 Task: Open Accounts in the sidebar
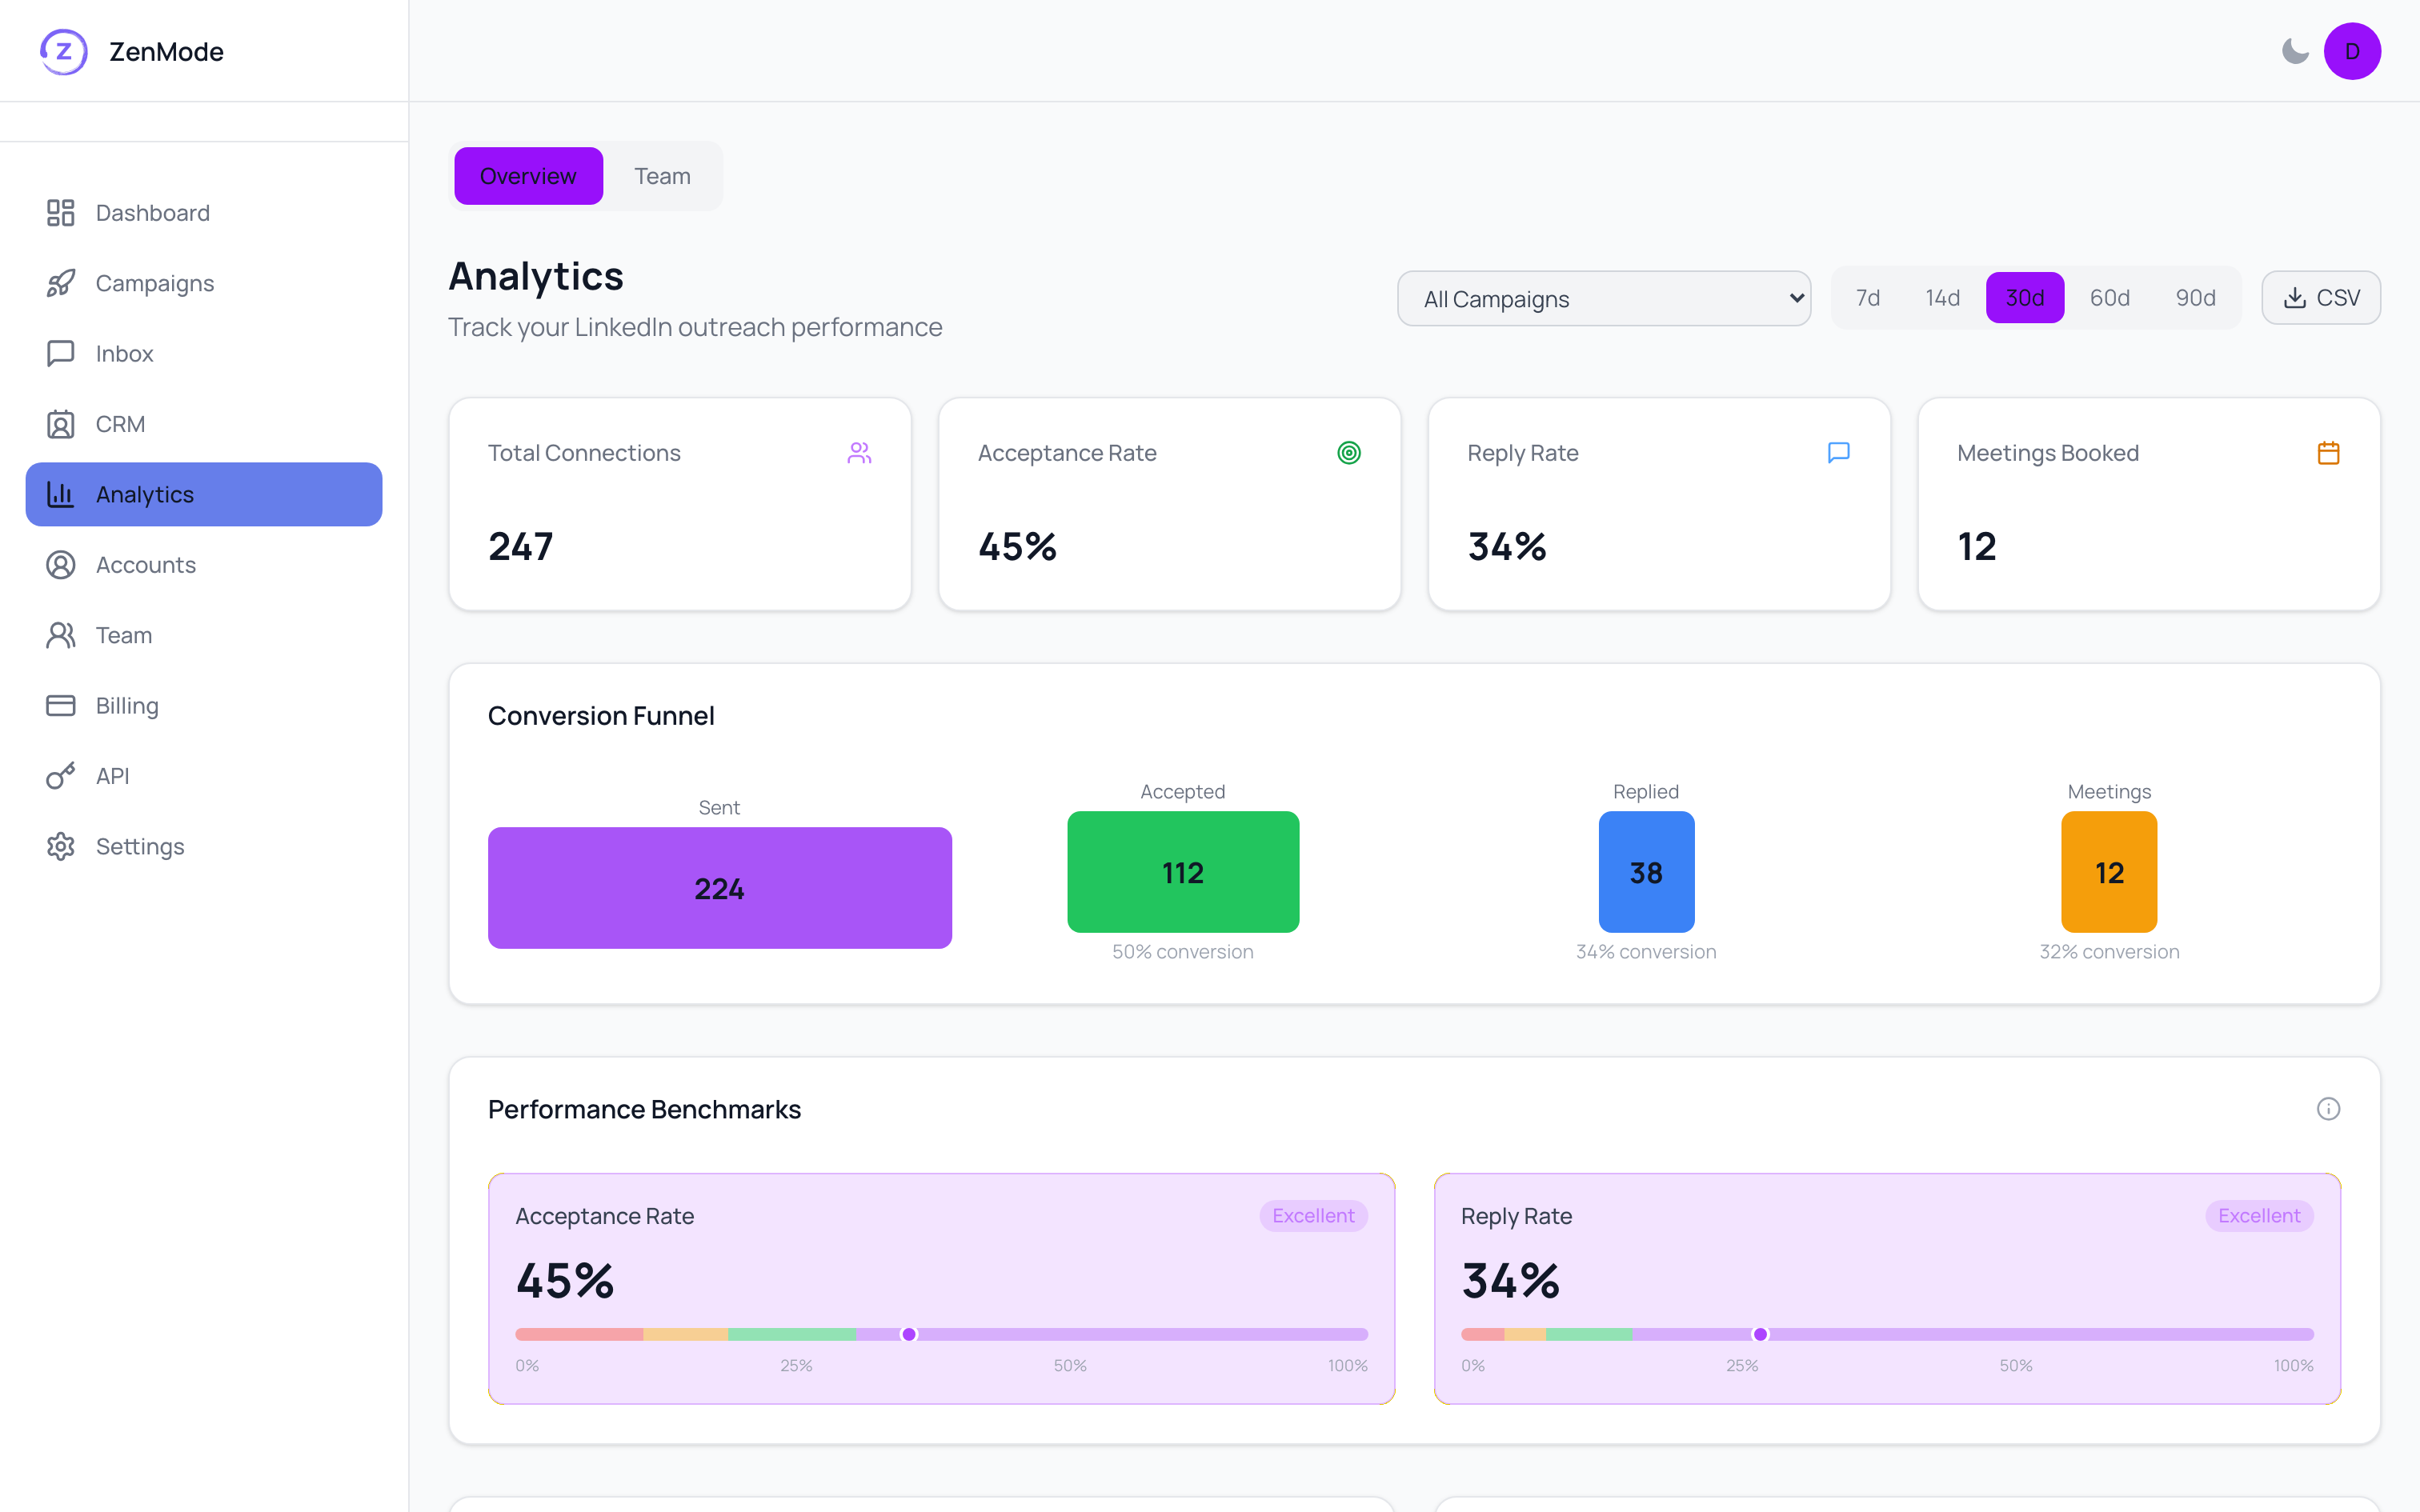[204, 565]
